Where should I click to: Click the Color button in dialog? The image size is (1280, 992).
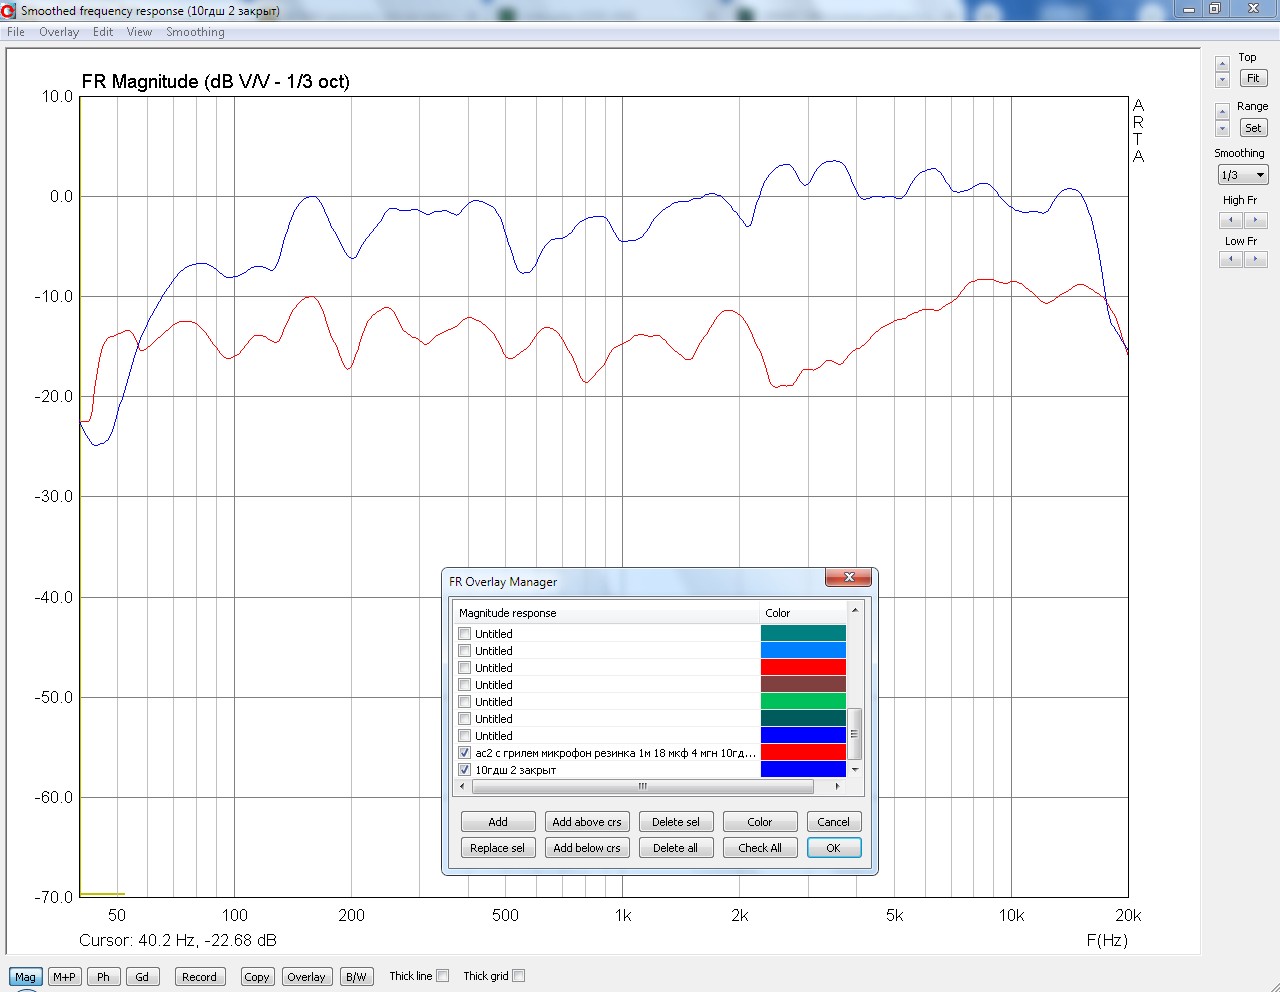pyautogui.click(x=760, y=822)
